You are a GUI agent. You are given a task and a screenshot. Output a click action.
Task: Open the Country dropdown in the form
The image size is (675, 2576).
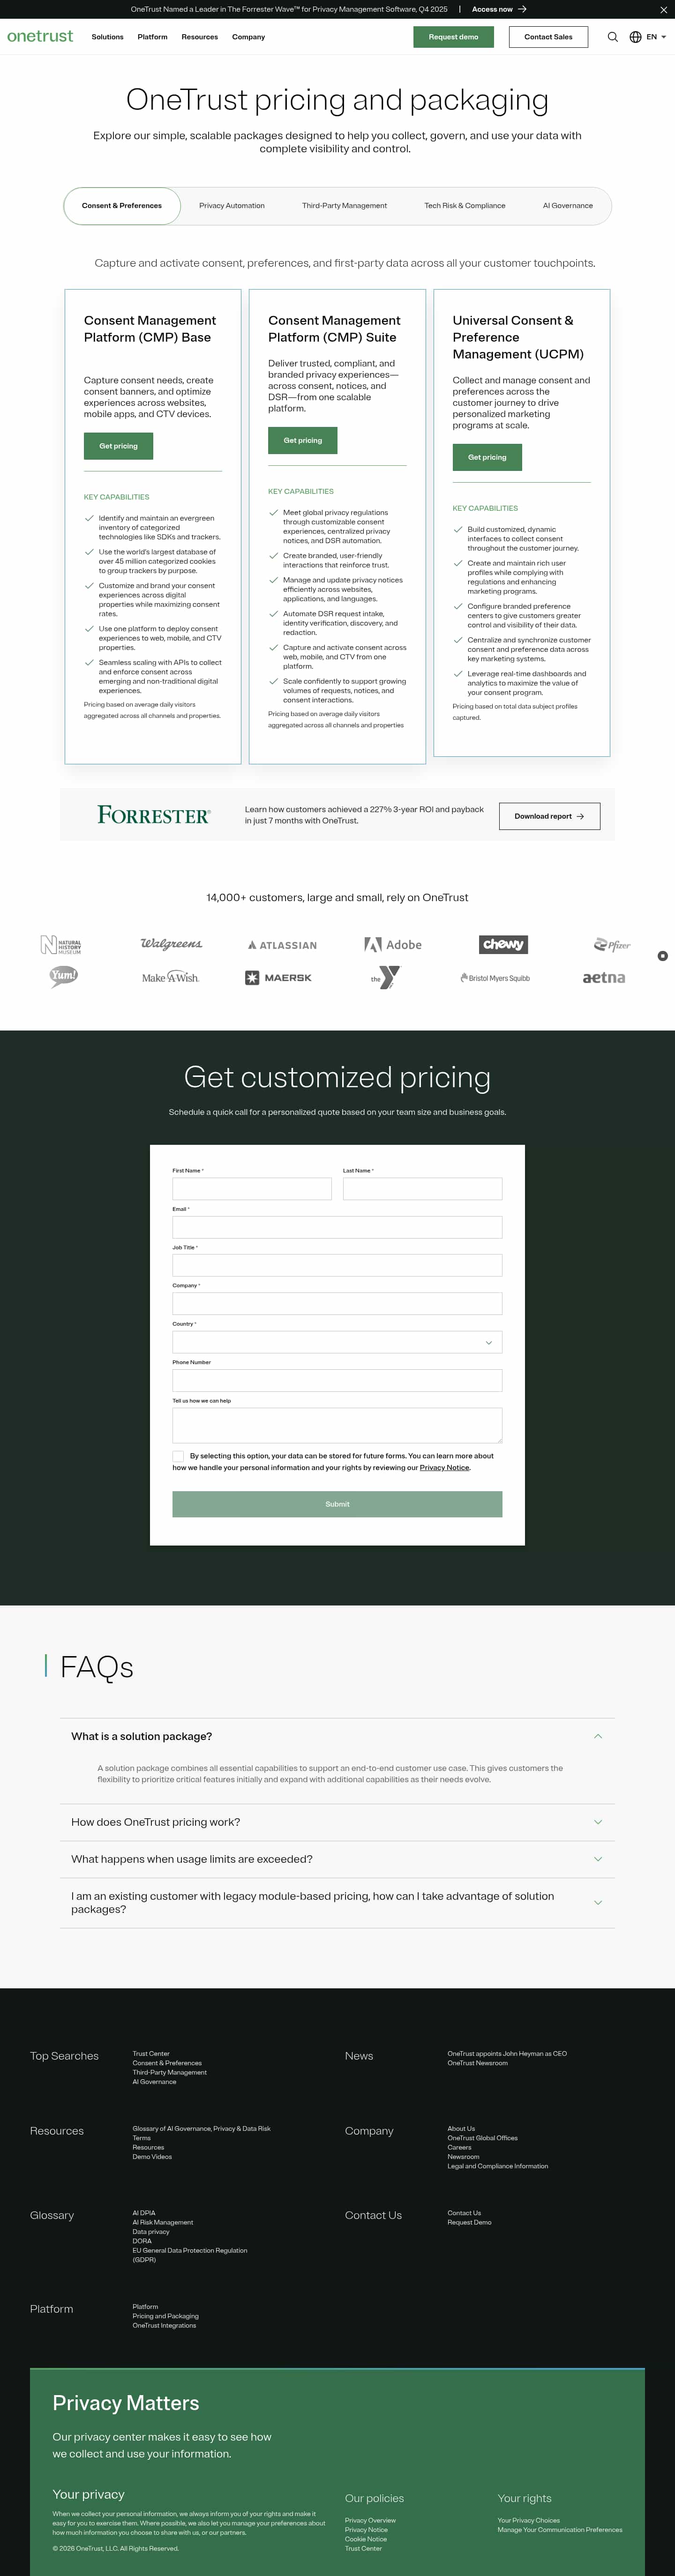click(x=337, y=1342)
